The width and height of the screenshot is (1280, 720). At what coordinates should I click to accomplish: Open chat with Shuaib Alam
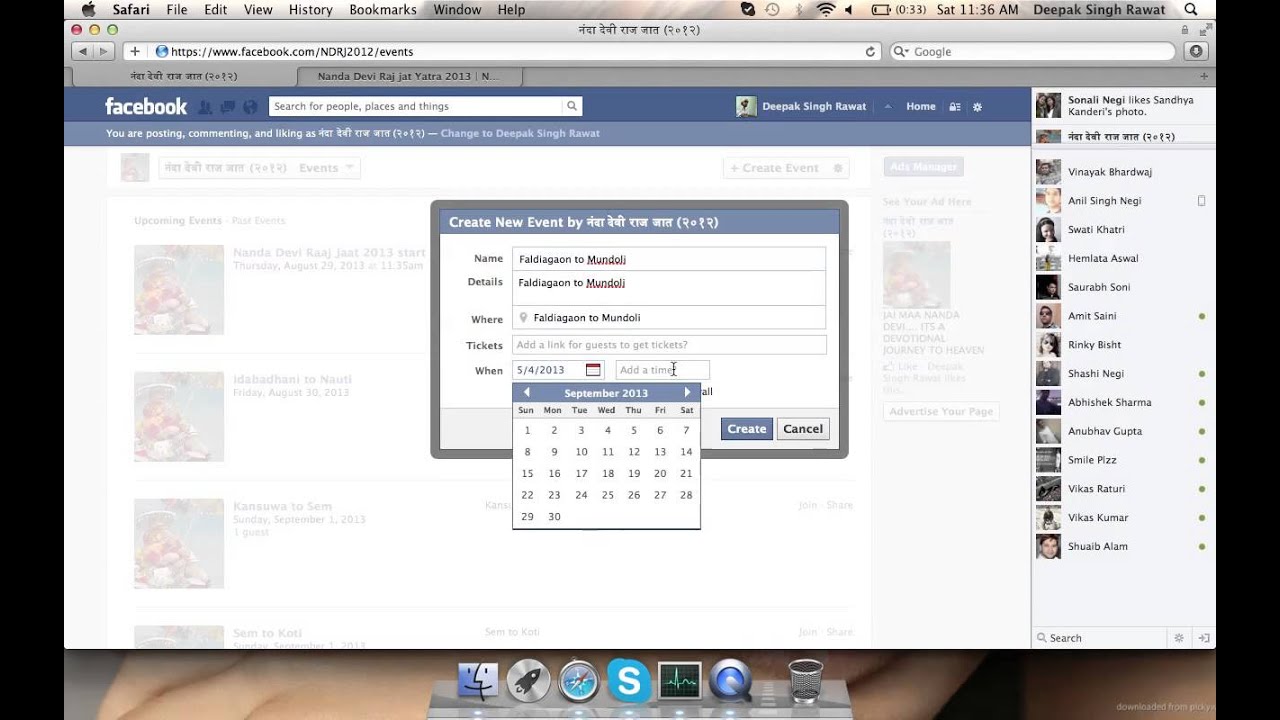pyautogui.click(x=1123, y=547)
